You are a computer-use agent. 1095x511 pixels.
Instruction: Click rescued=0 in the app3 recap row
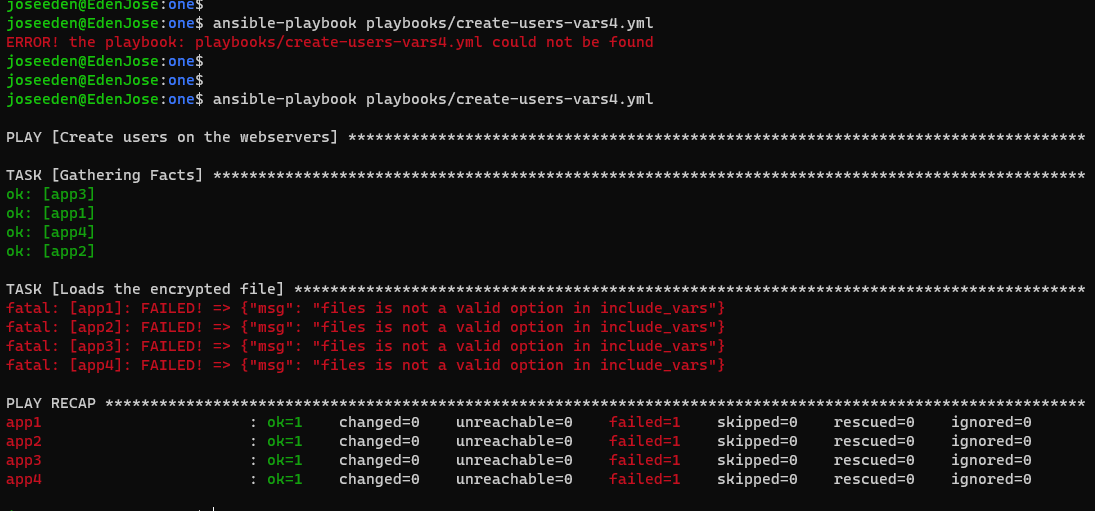874,460
